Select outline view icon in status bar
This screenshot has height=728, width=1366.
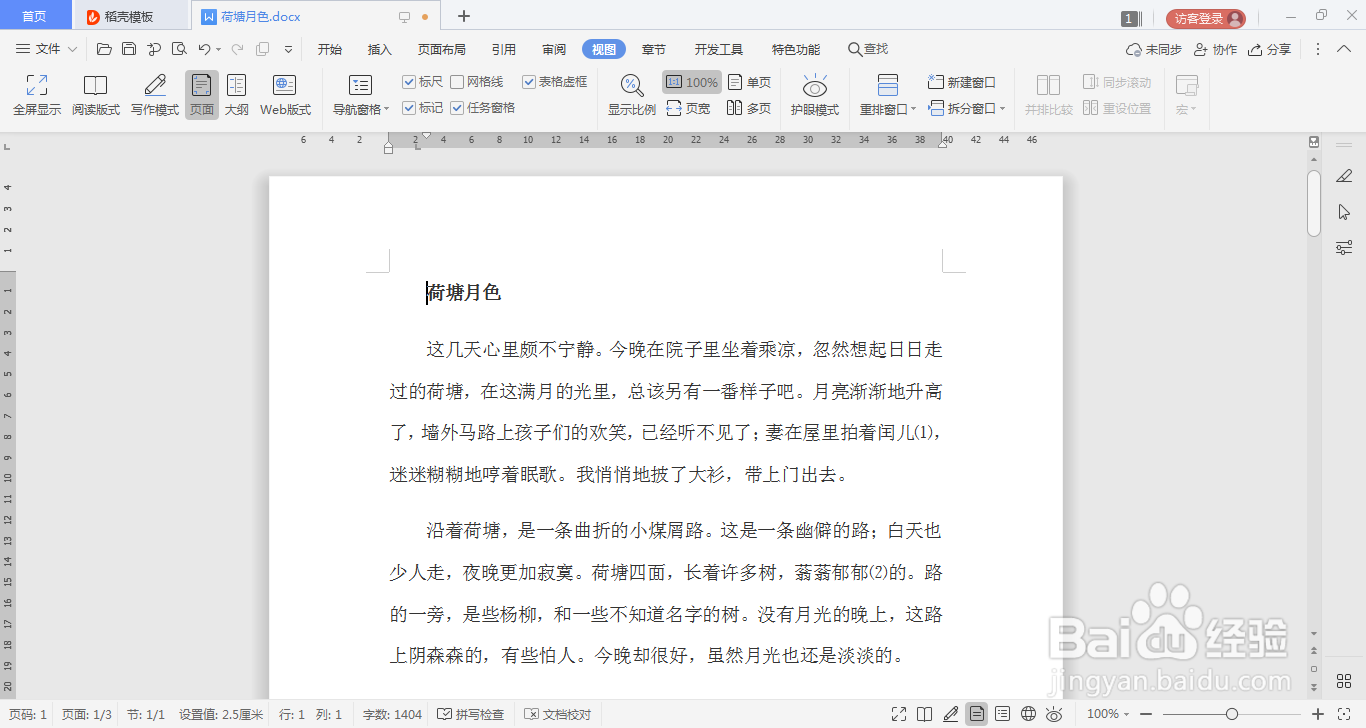coord(1003,714)
